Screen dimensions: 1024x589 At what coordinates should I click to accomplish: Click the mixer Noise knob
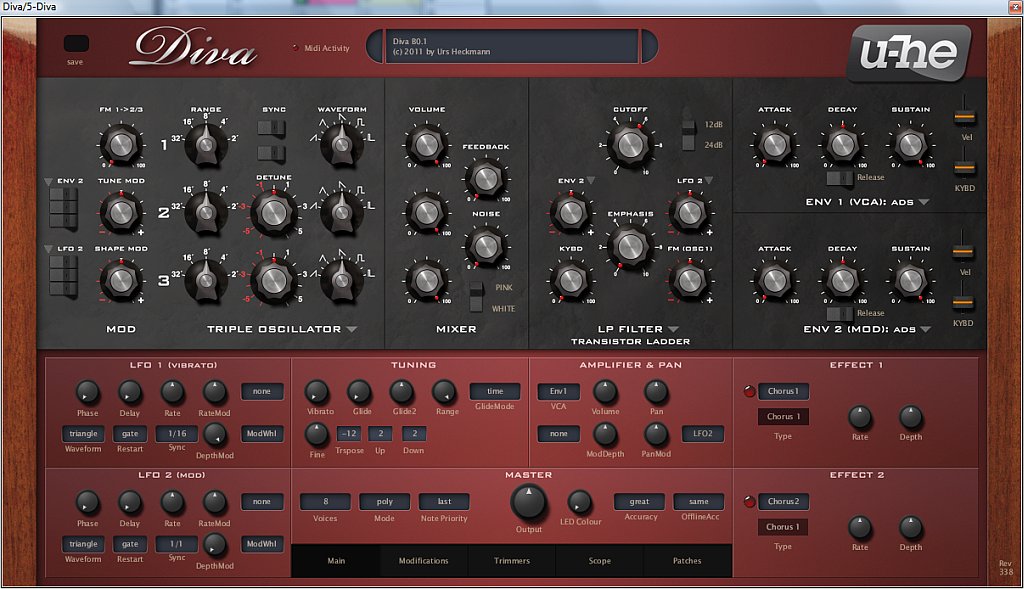pyautogui.click(x=485, y=245)
